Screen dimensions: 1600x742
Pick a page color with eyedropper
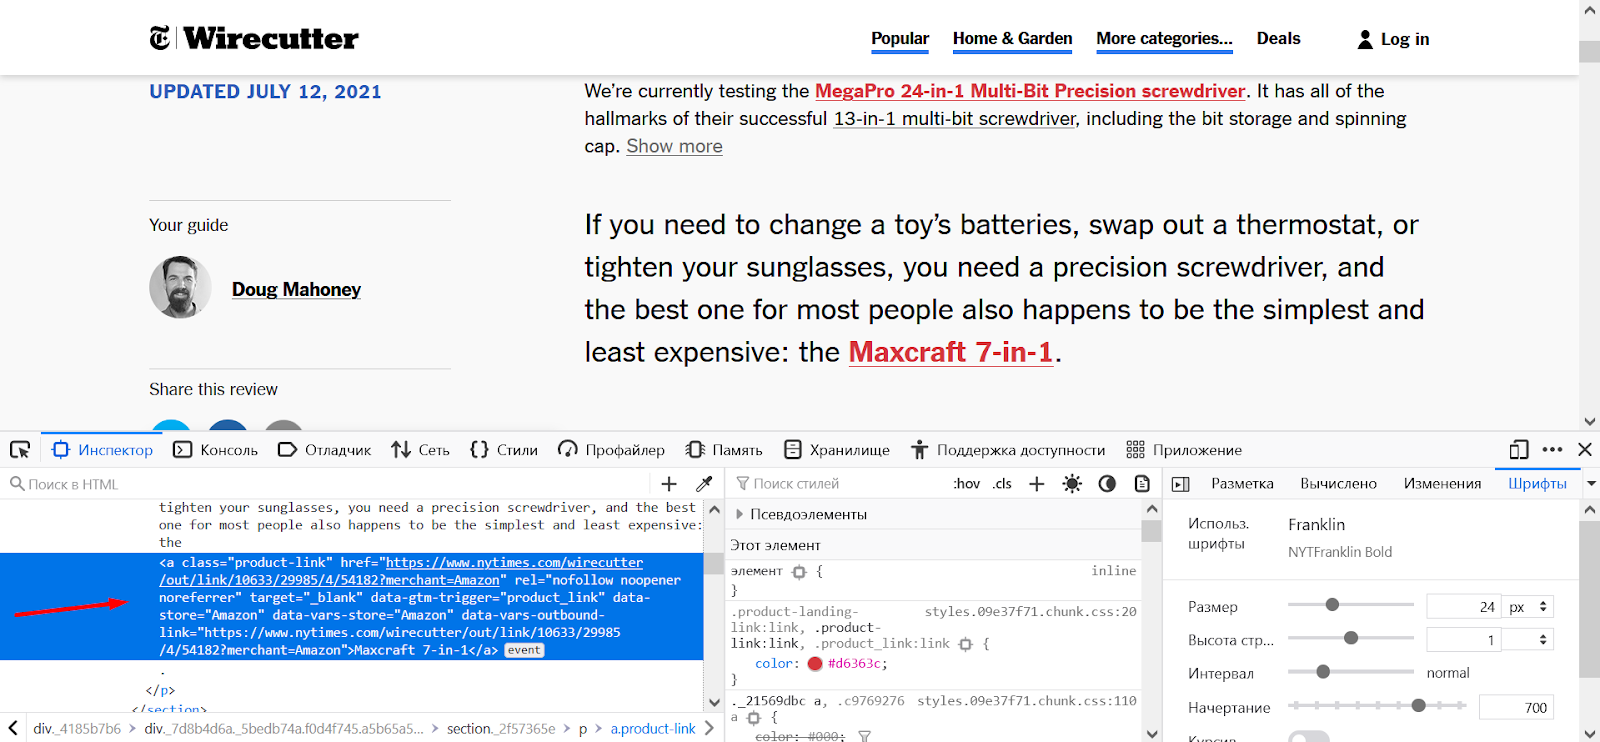(x=704, y=484)
